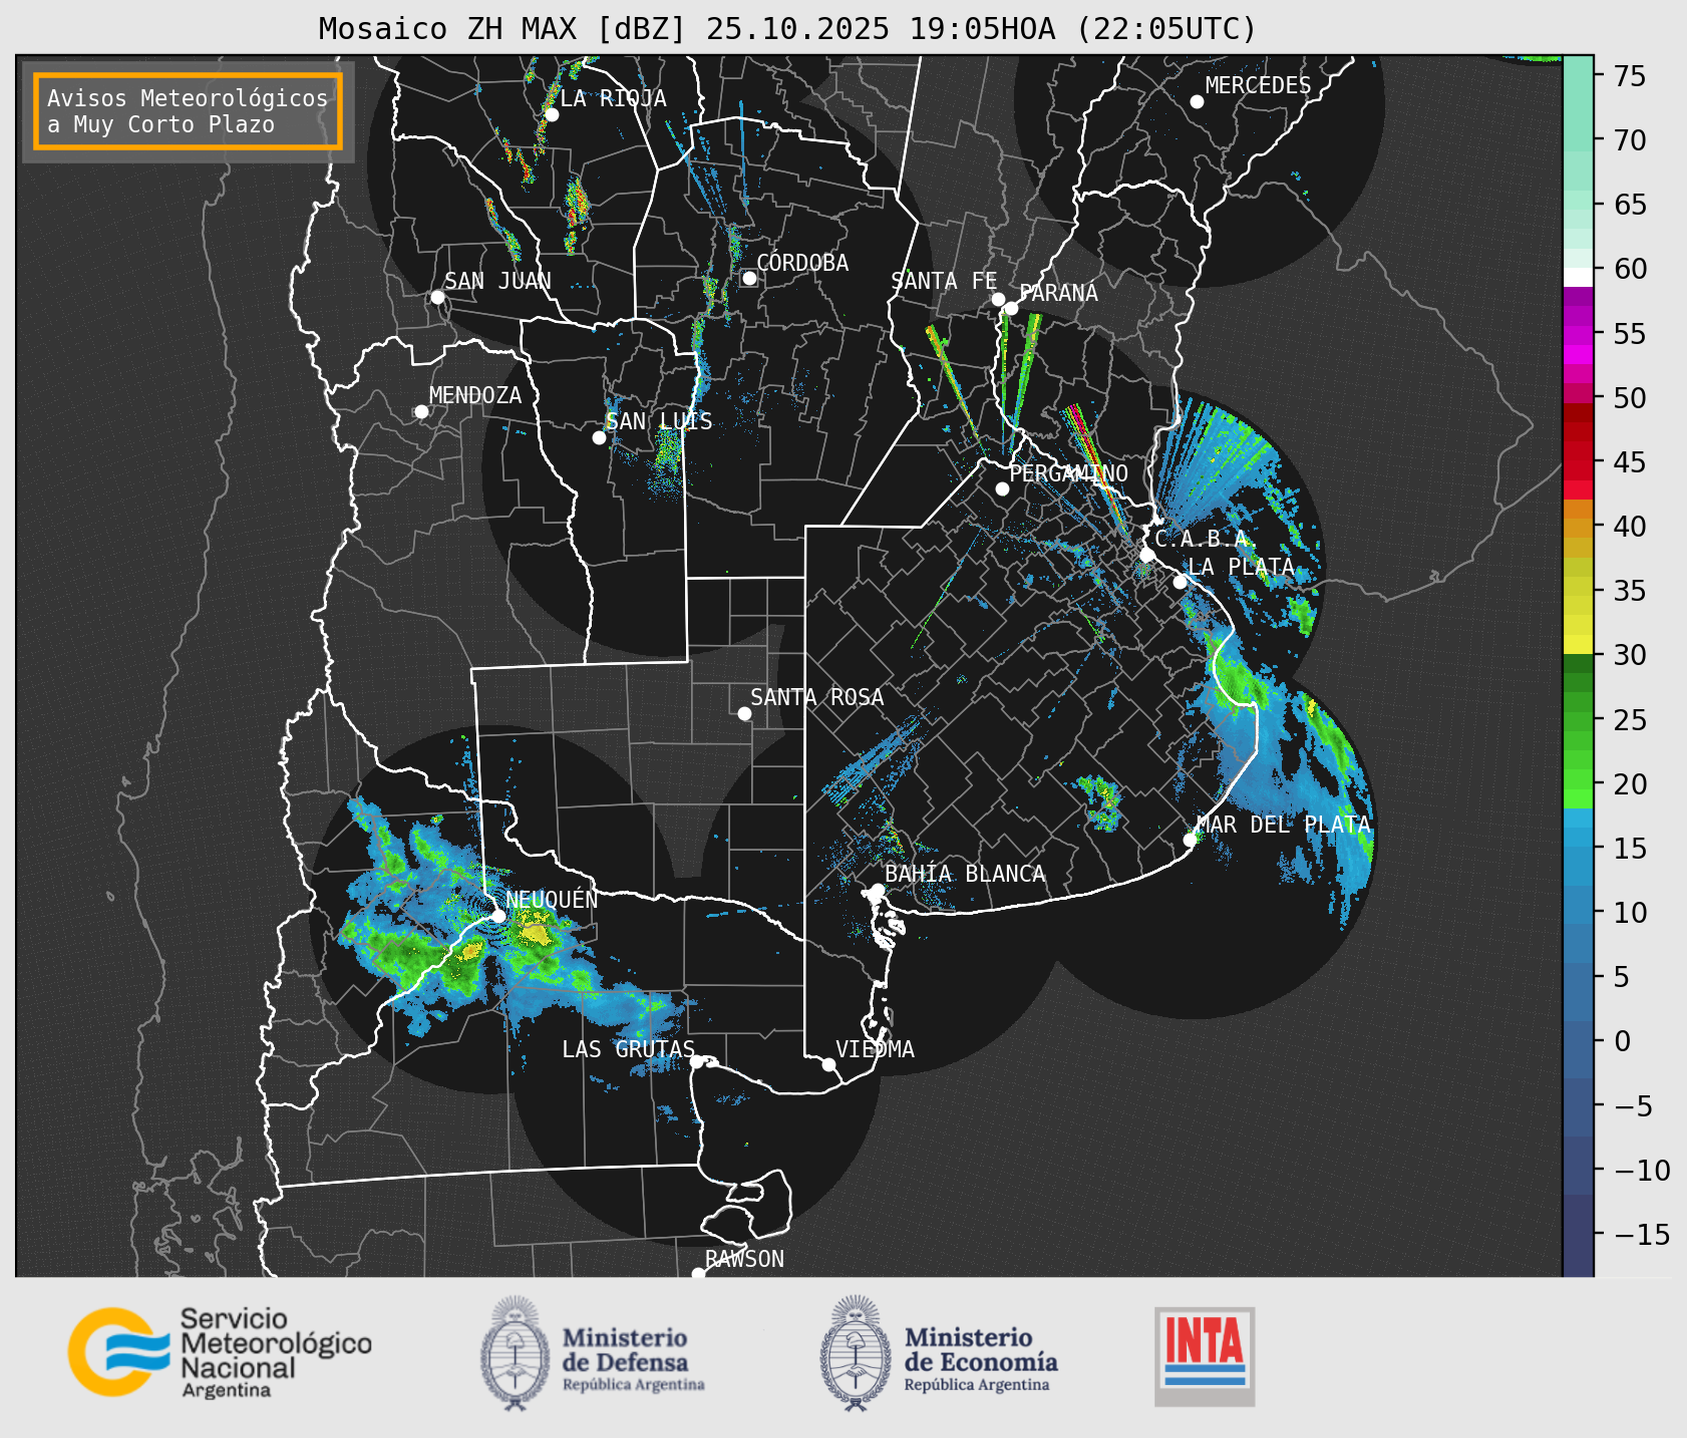The width and height of the screenshot is (1687, 1438).
Task: Click the San Luis city marker dot
Action: [x=598, y=437]
